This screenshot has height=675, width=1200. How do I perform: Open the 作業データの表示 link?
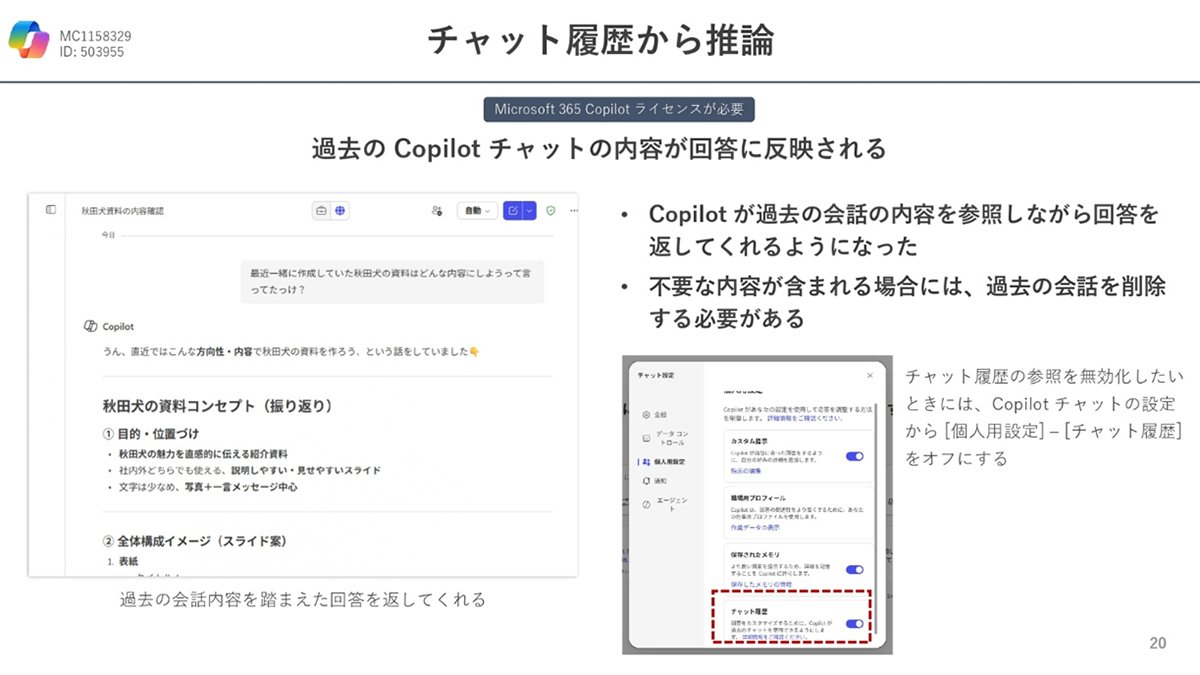point(755,526)
